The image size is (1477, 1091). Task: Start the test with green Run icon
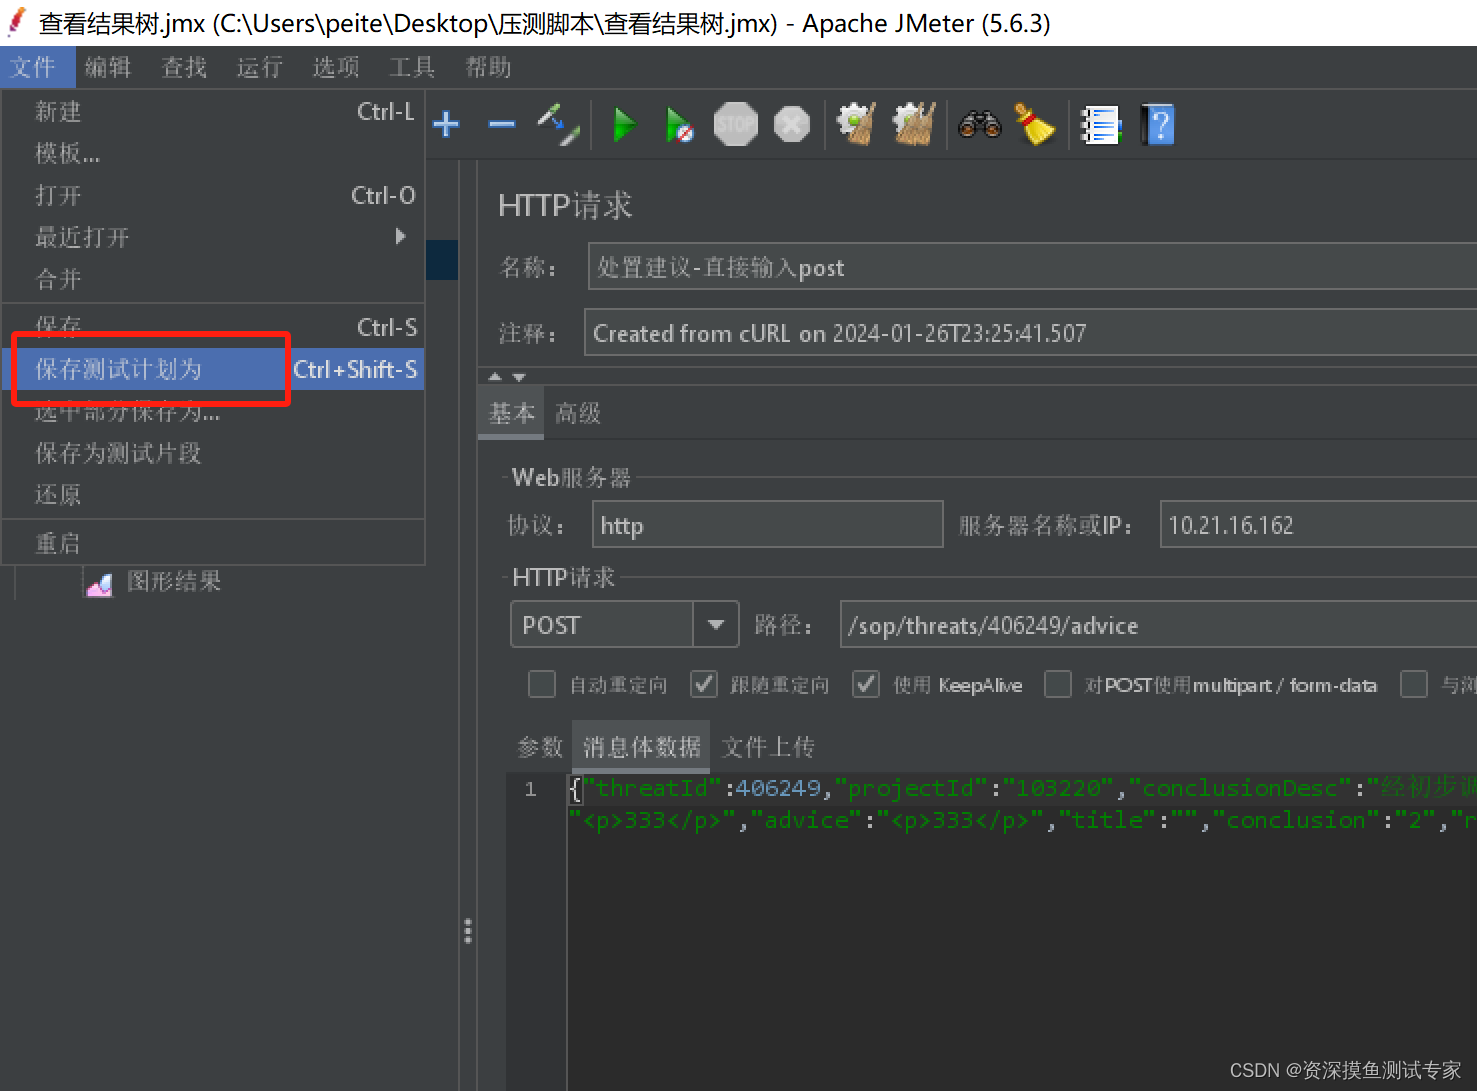(x=624, y=125)
